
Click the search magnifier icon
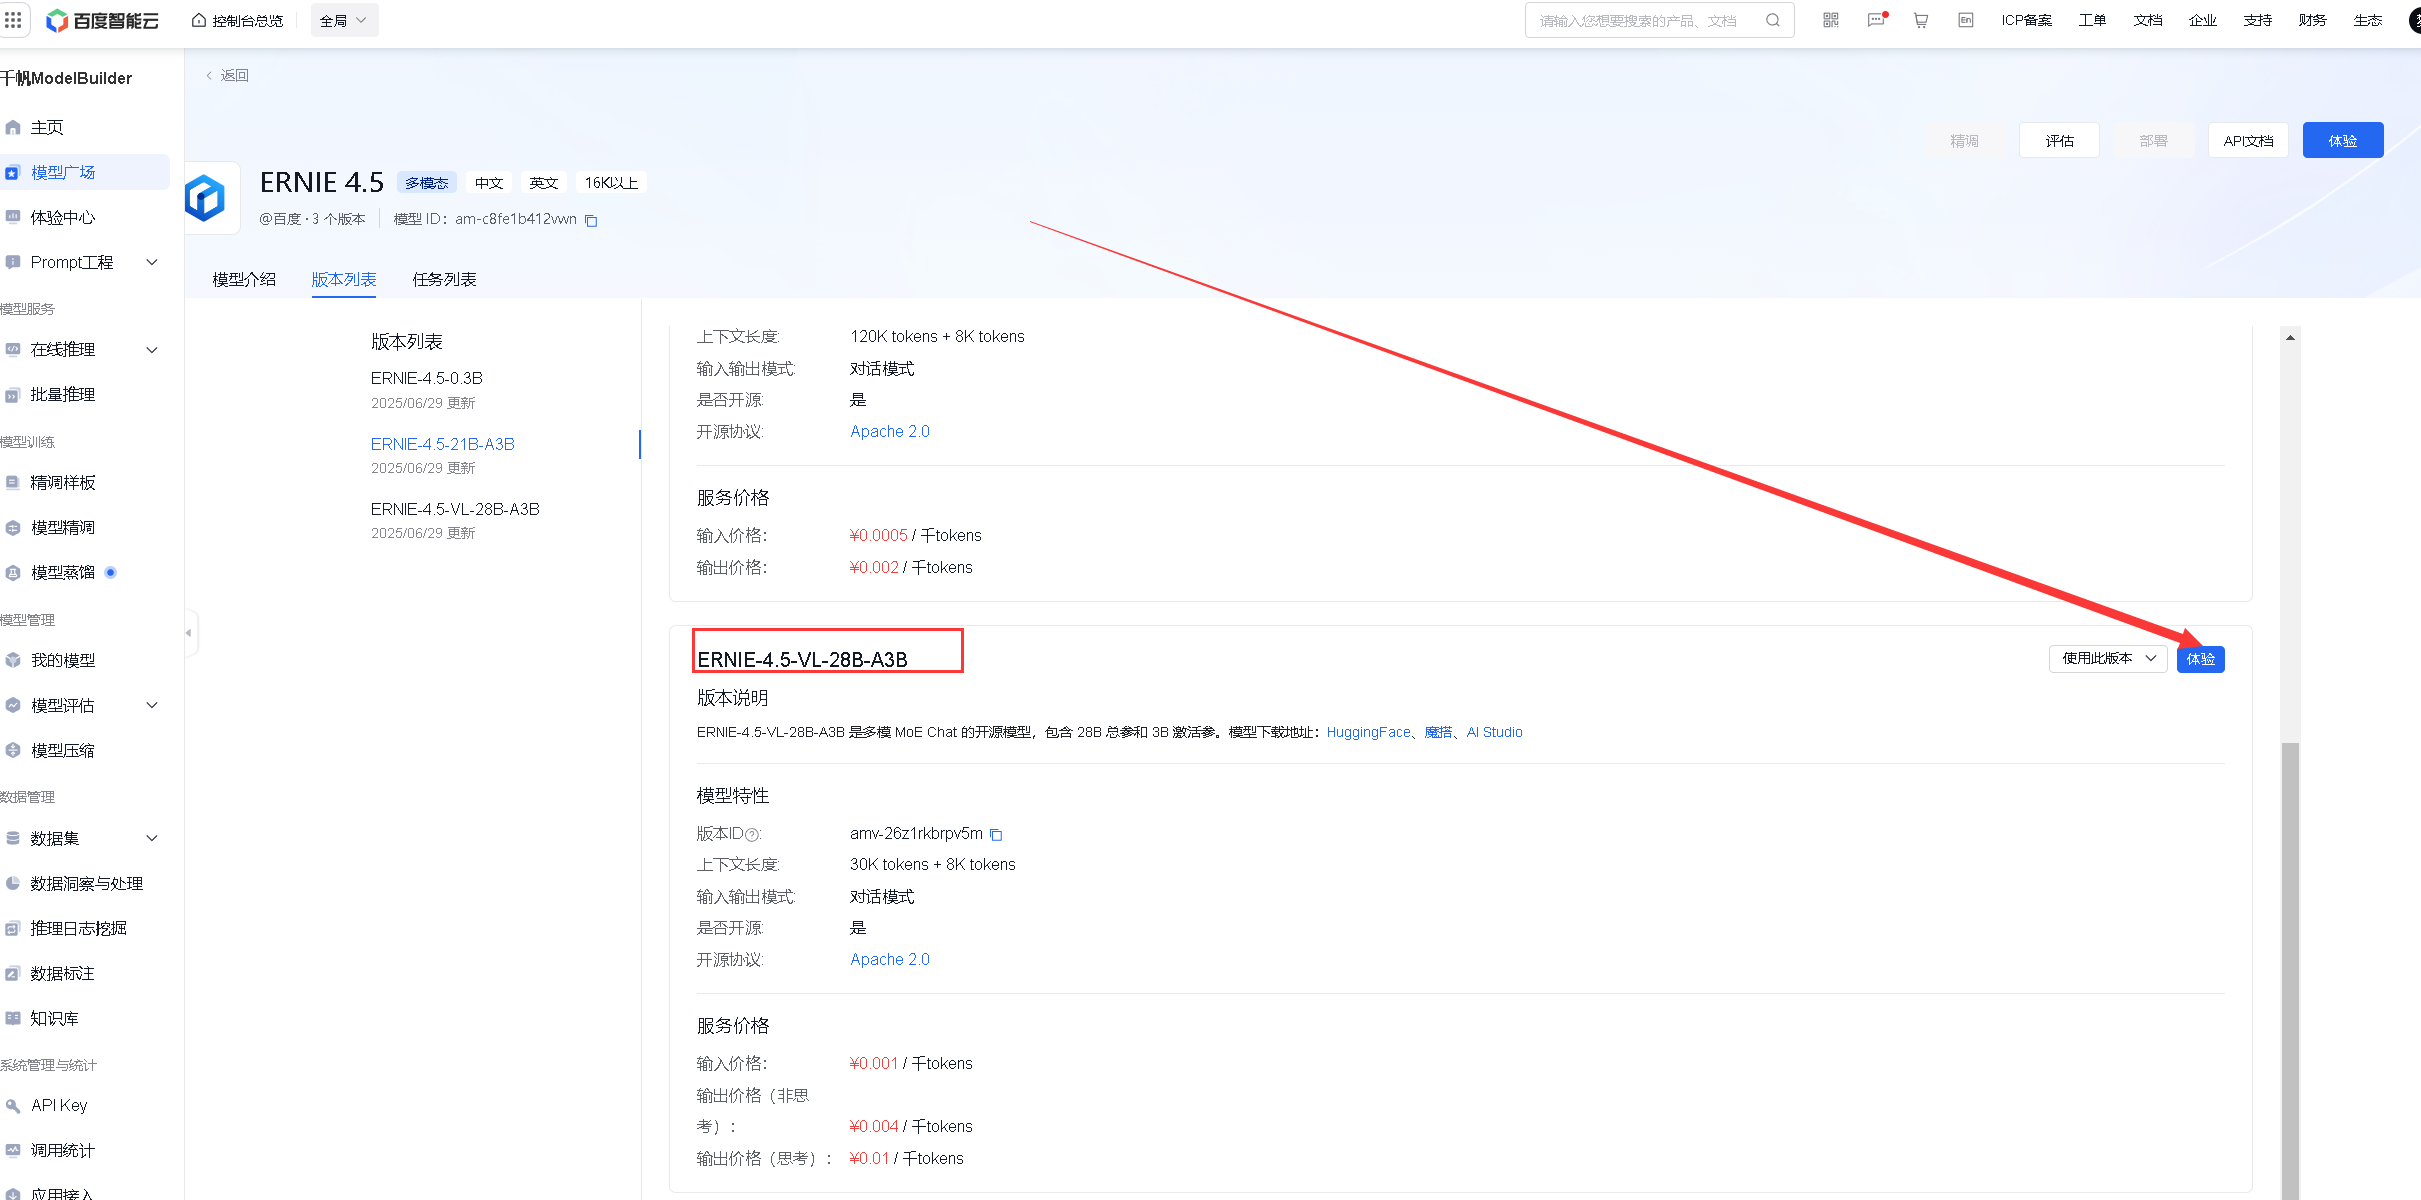(x=1773, y=20)
